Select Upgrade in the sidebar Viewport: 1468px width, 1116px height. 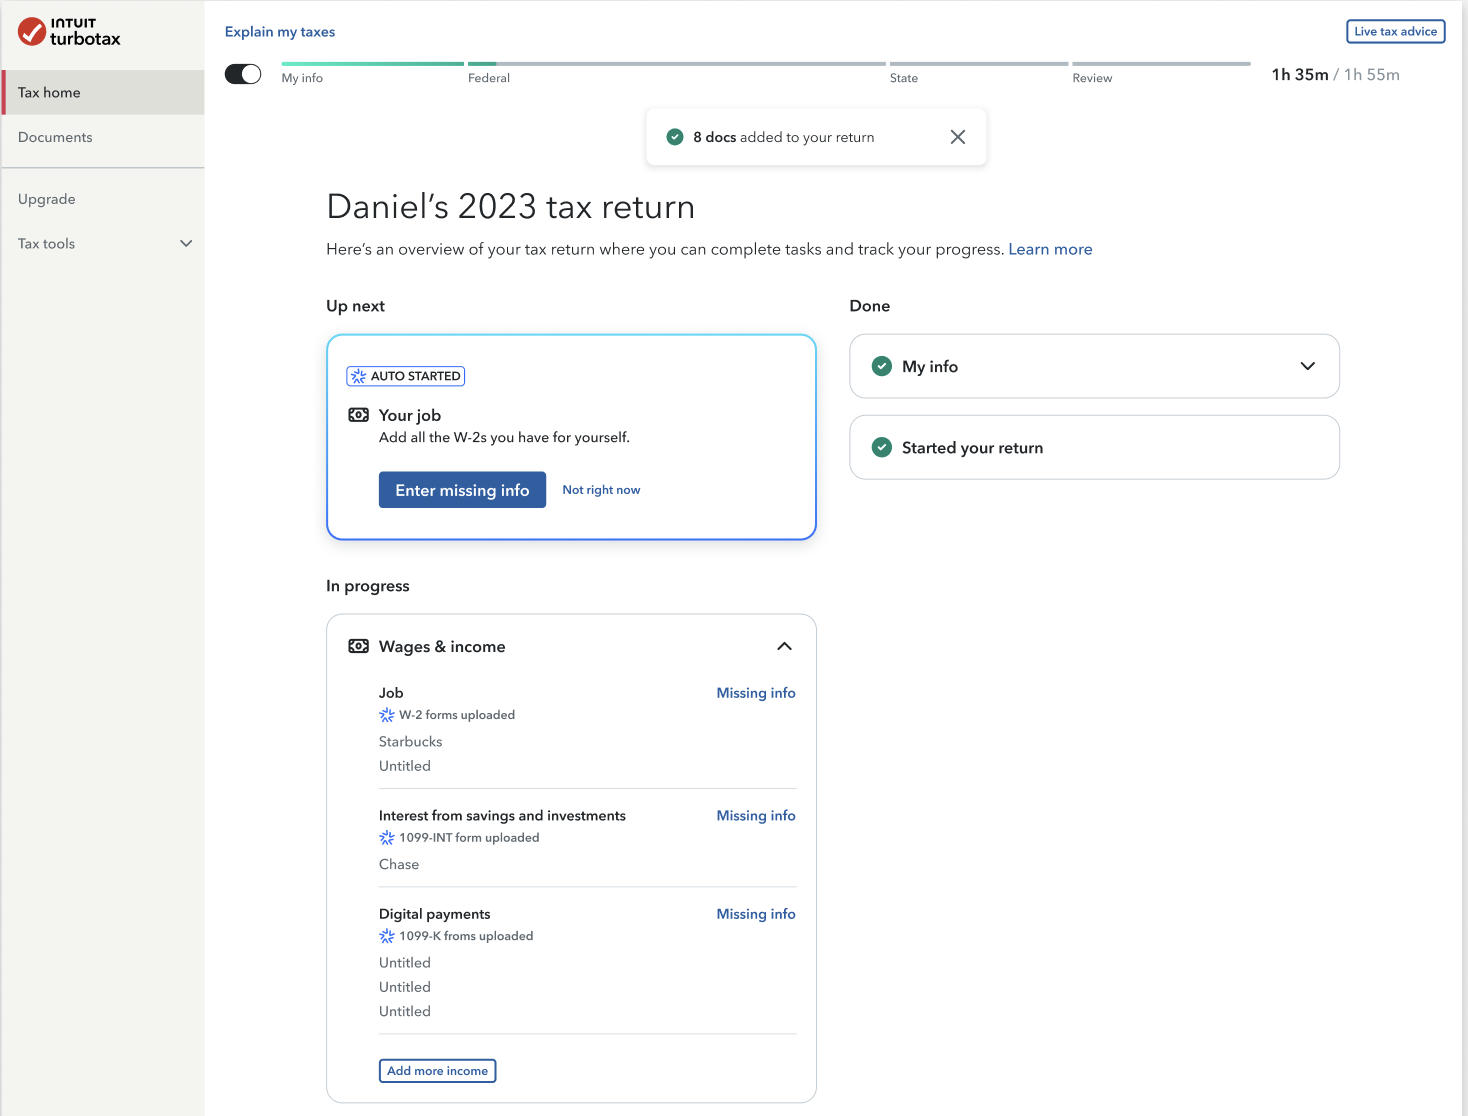(47, 199)
